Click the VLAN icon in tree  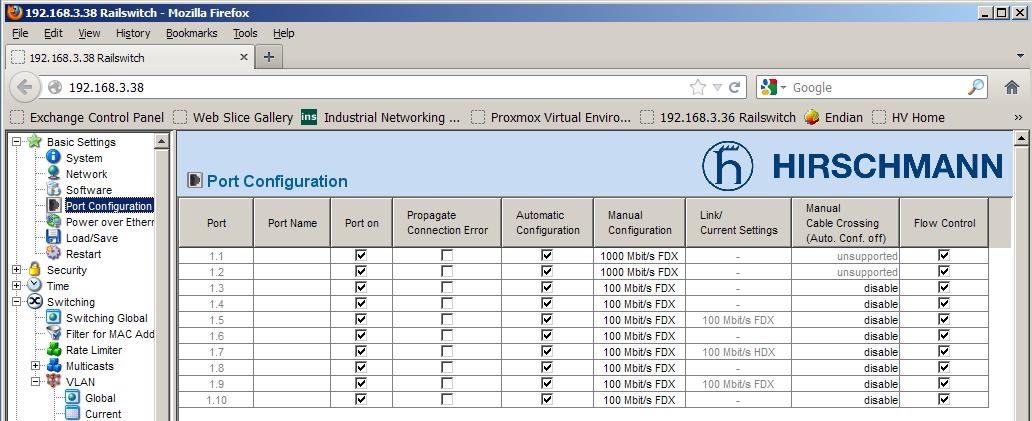pos(54,382)
